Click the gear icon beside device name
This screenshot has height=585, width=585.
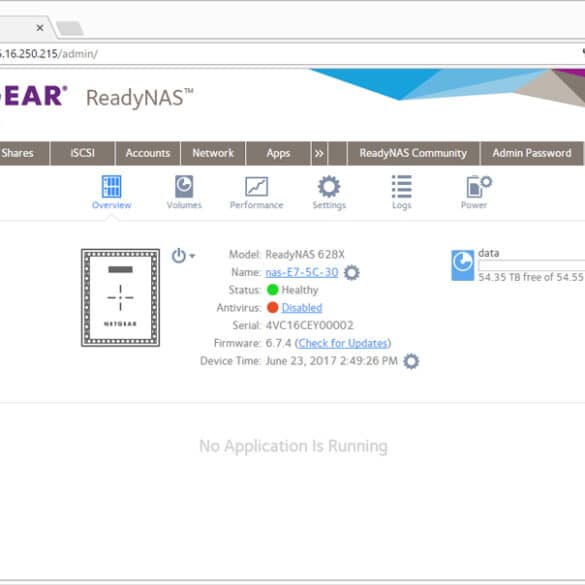point(351,272)
